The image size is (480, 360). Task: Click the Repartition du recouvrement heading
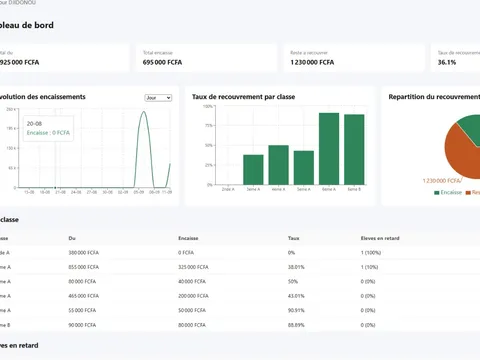pos(434,97)
